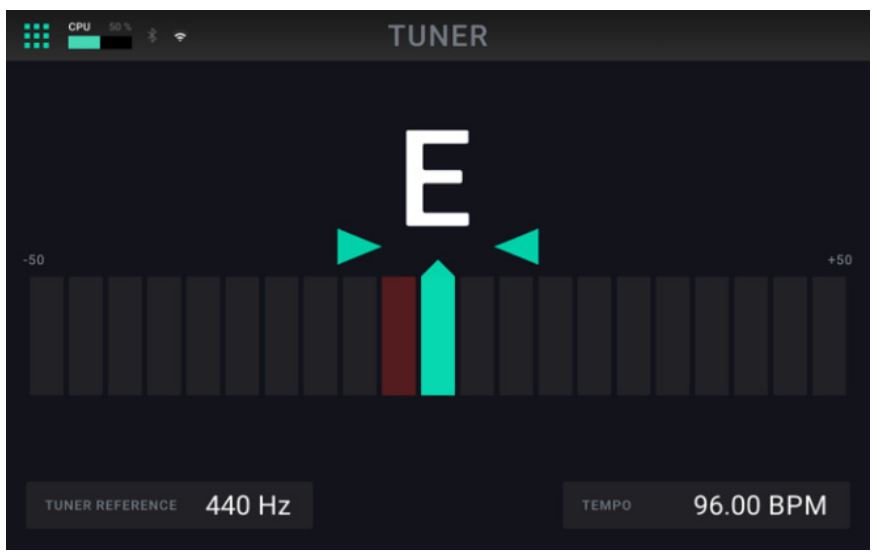Click the Wi-Fi status icon
877x556 pixels.
coord(180,37)
